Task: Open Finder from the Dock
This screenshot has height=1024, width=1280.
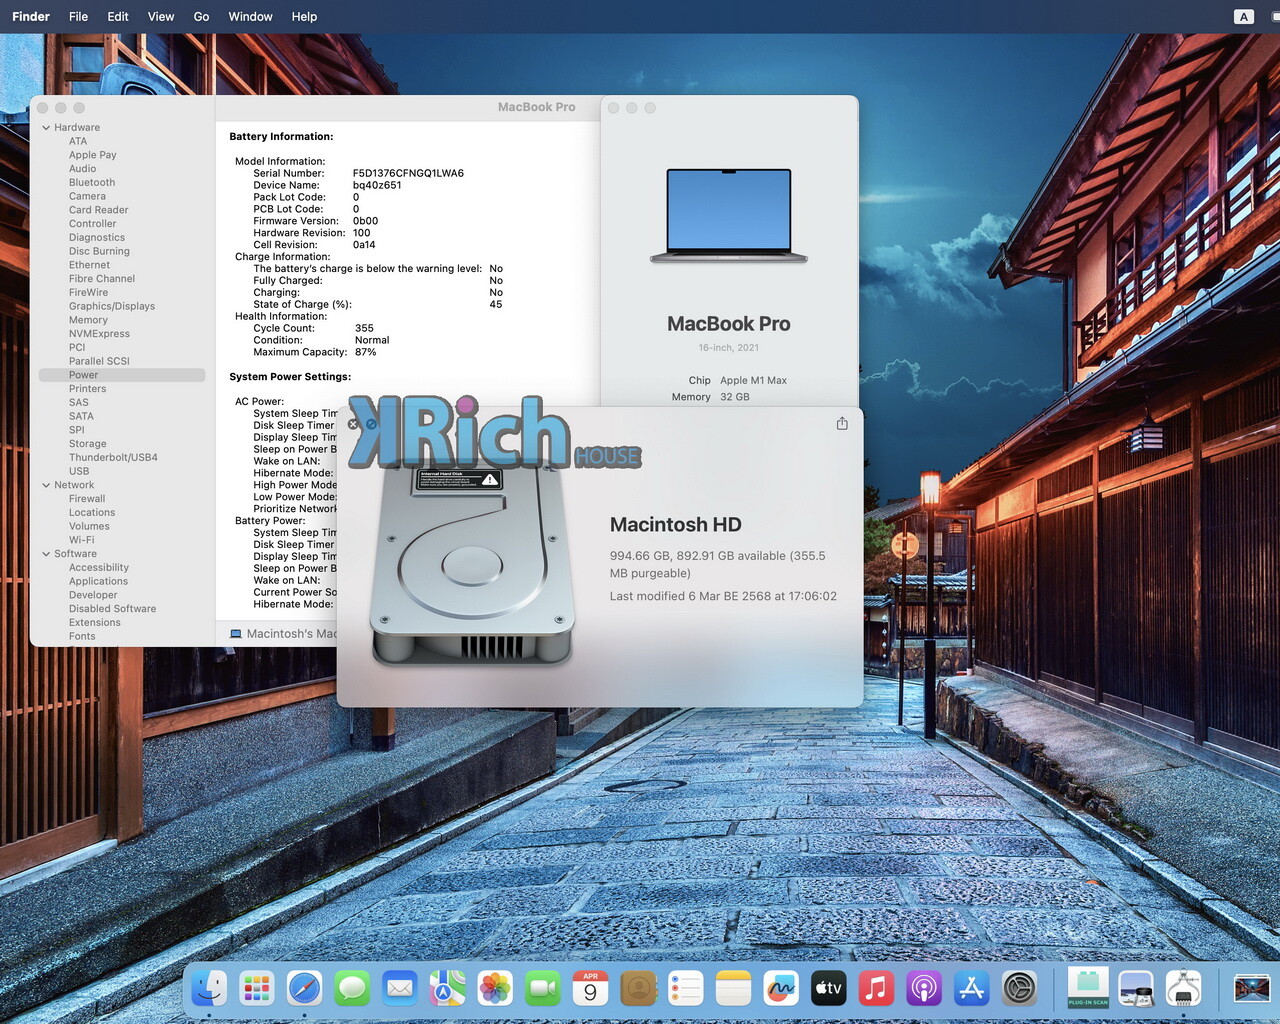Action: 209,989
